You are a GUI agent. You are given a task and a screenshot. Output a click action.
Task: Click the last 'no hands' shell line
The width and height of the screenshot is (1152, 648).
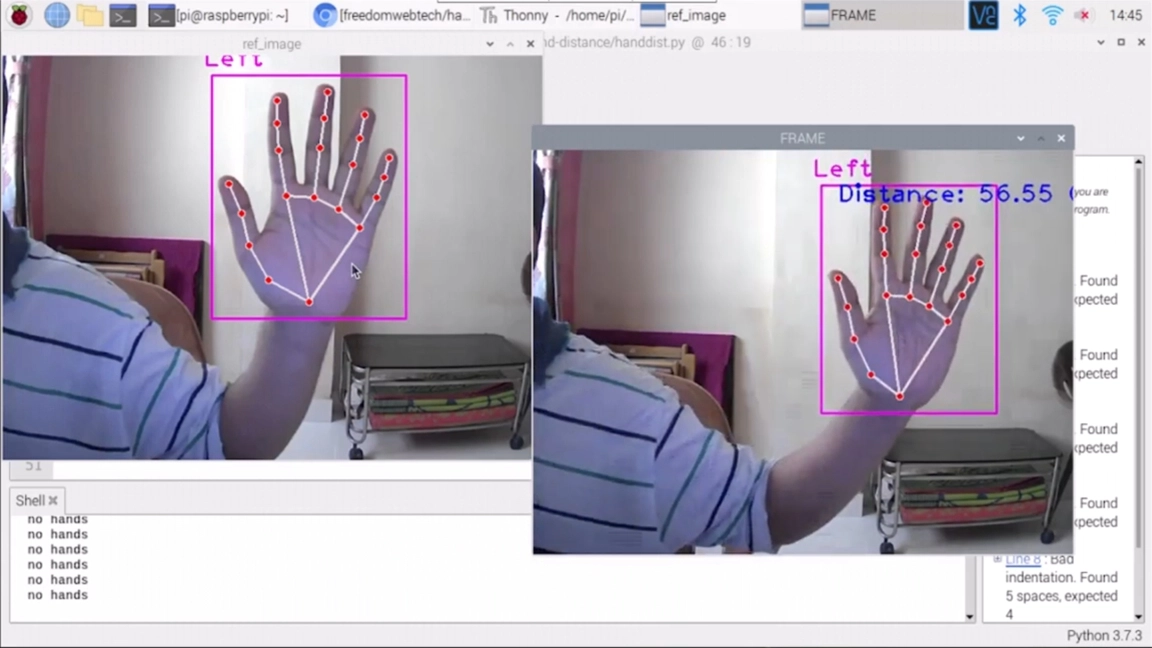click(57, 595)
